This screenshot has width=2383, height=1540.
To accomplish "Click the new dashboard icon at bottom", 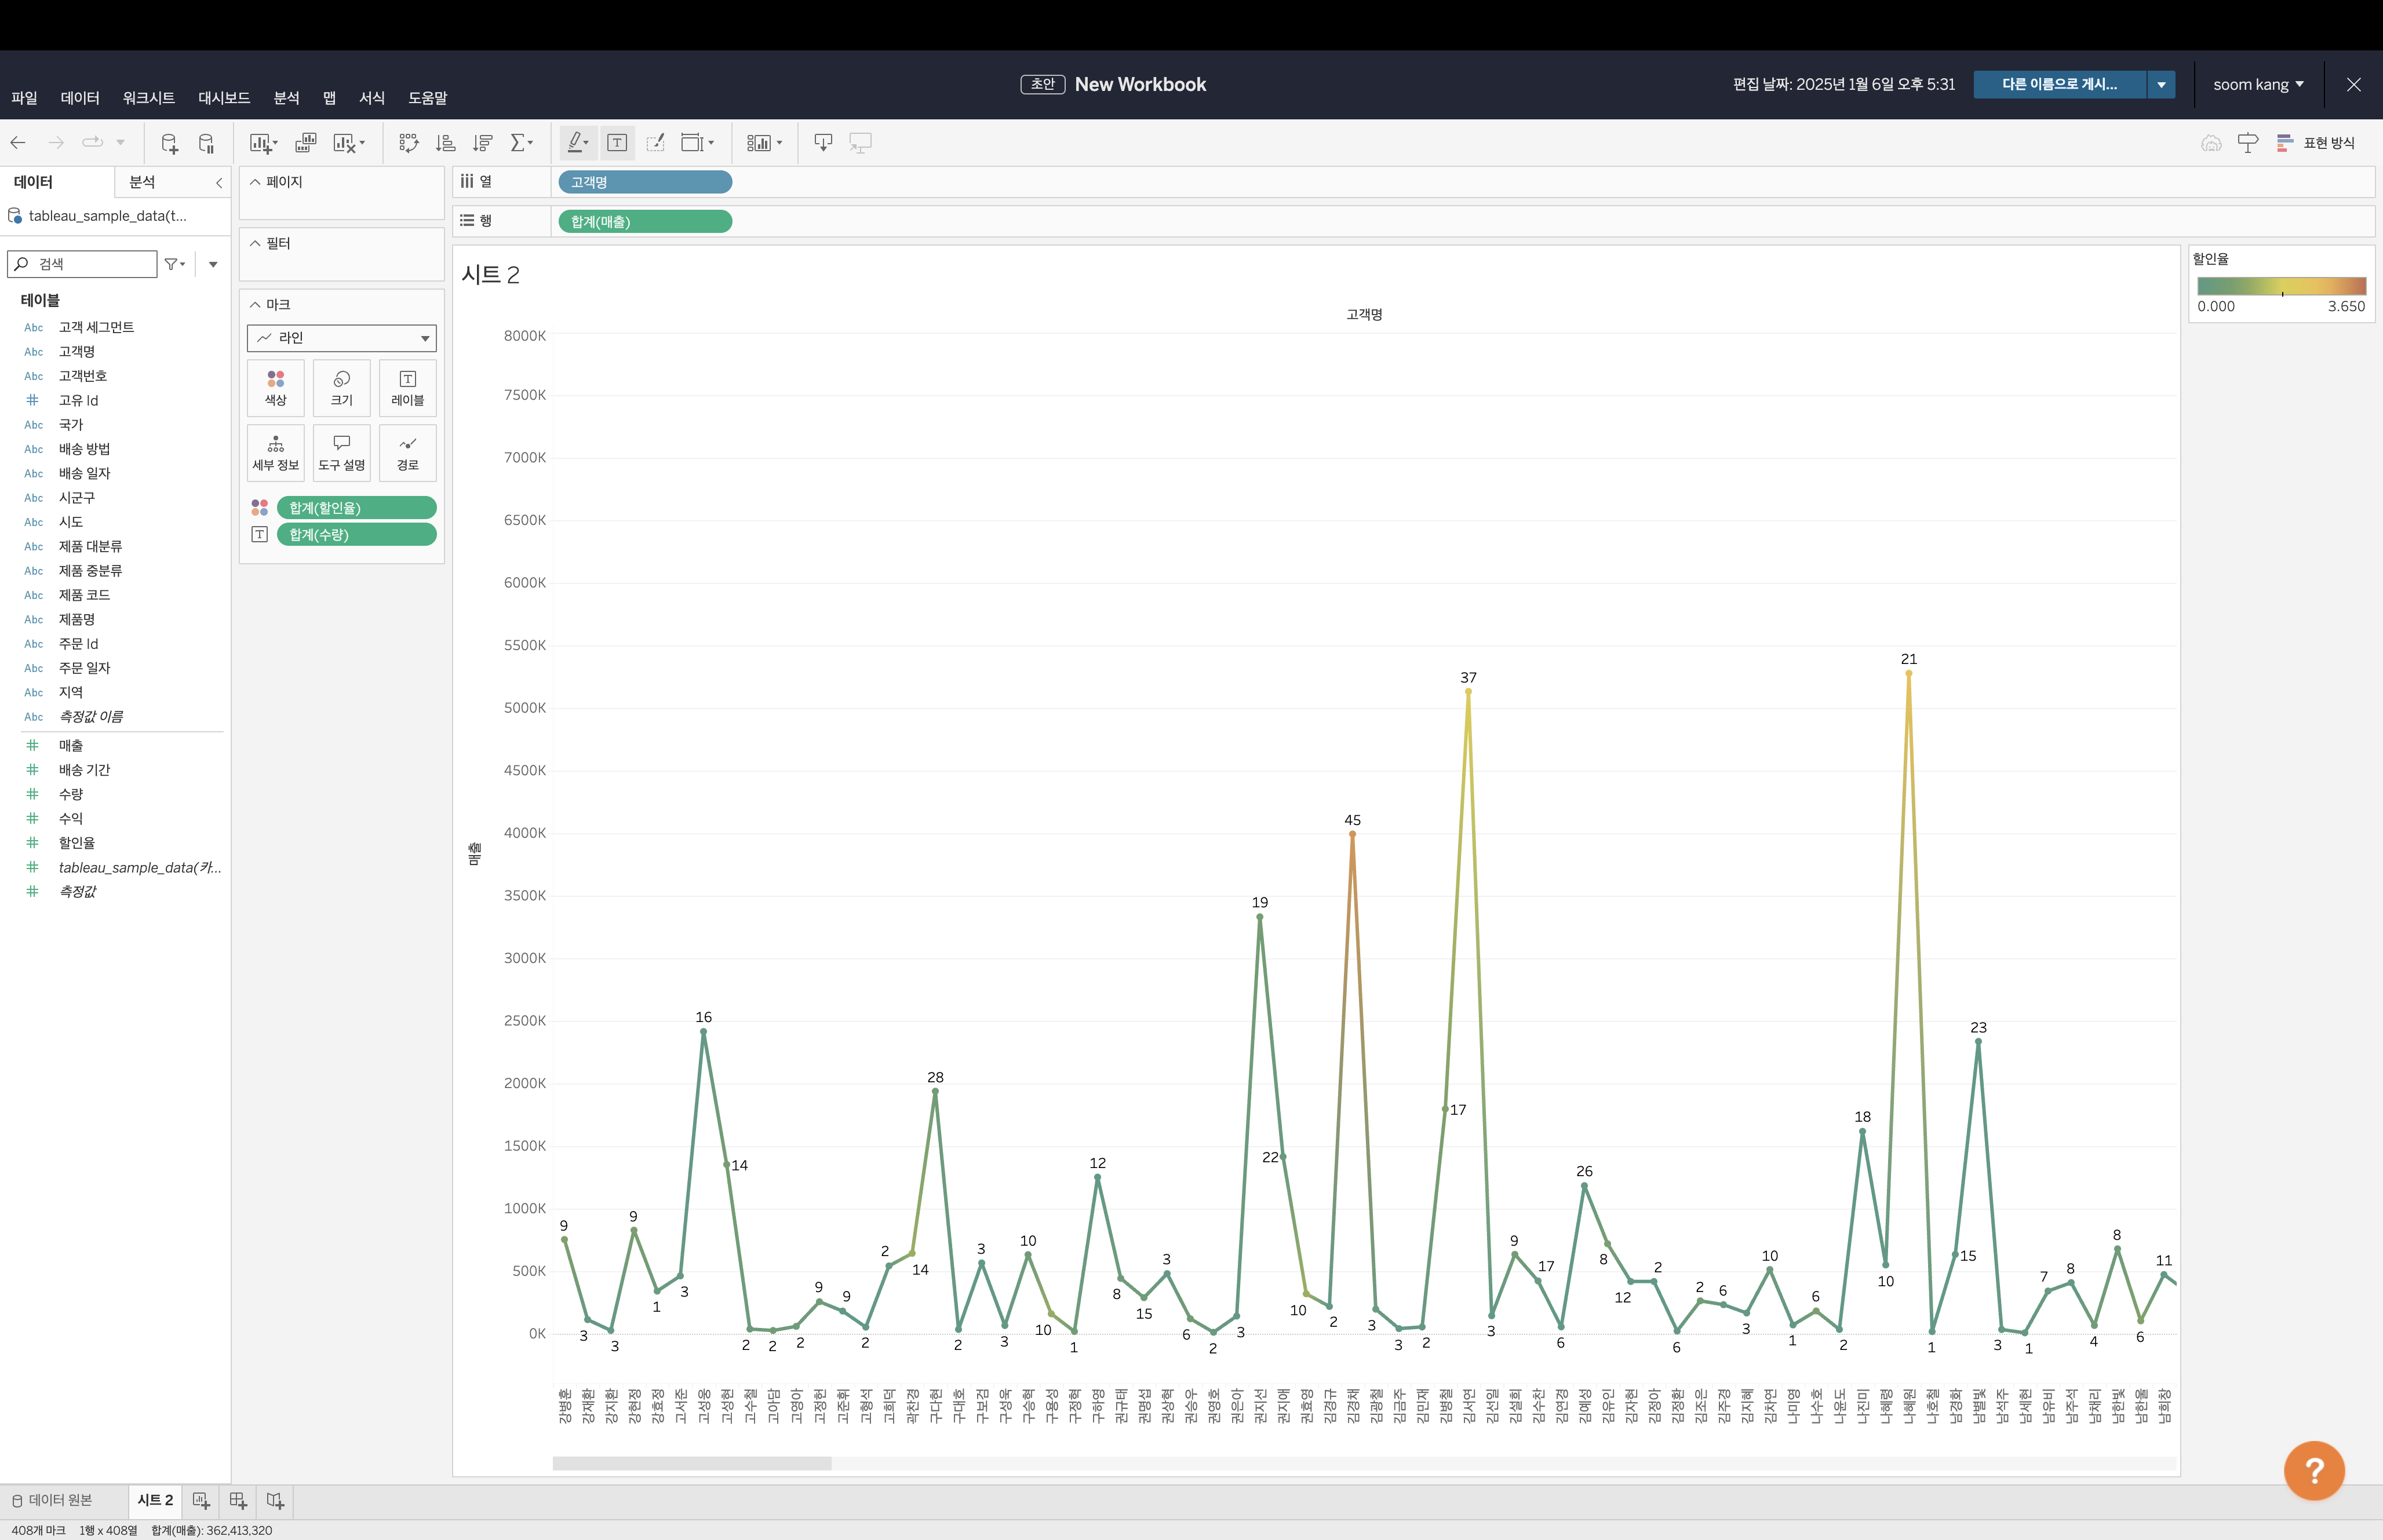I will [x=238, y=1500].
